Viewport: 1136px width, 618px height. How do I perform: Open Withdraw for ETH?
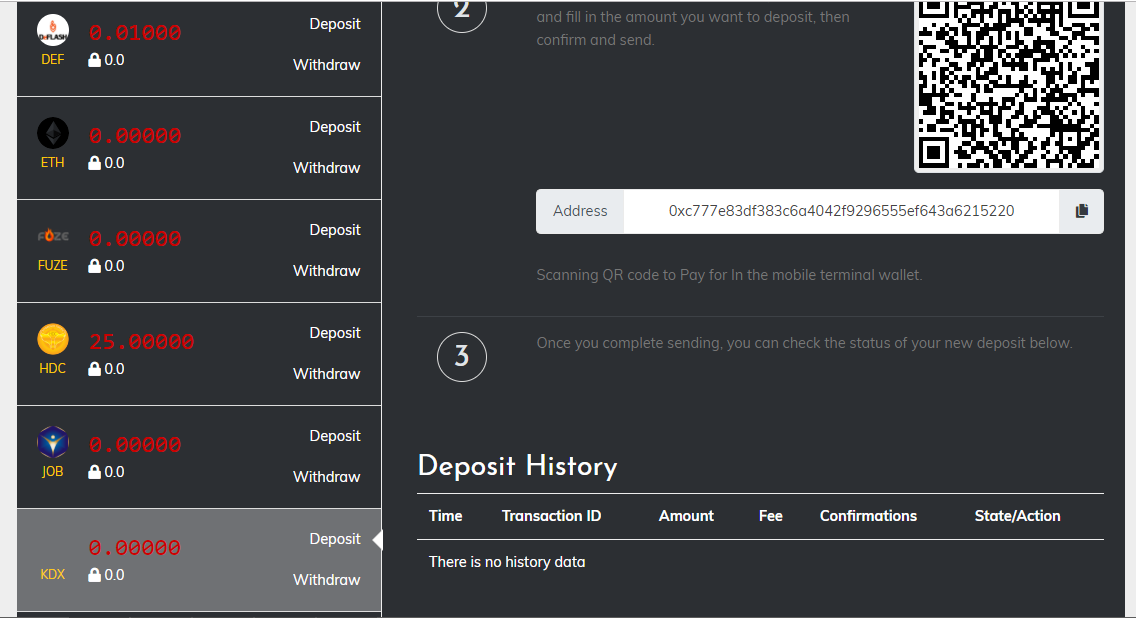(x=327, y=167)
